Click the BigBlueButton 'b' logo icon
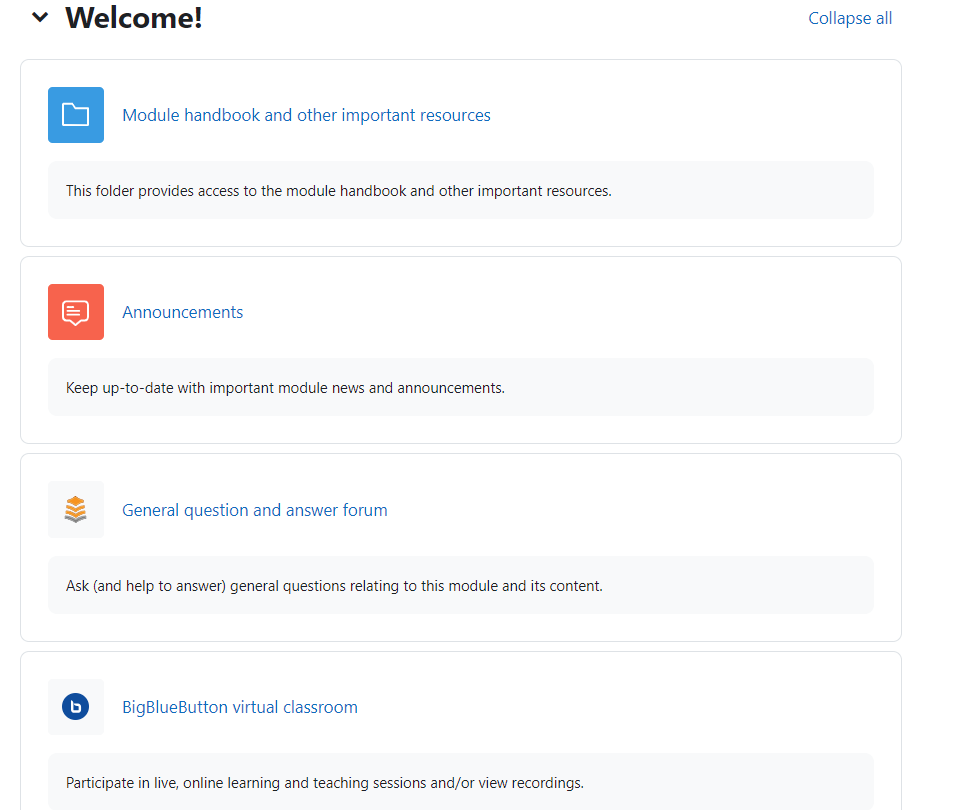This screenshot has height=810, width=975. click(76, 707)
